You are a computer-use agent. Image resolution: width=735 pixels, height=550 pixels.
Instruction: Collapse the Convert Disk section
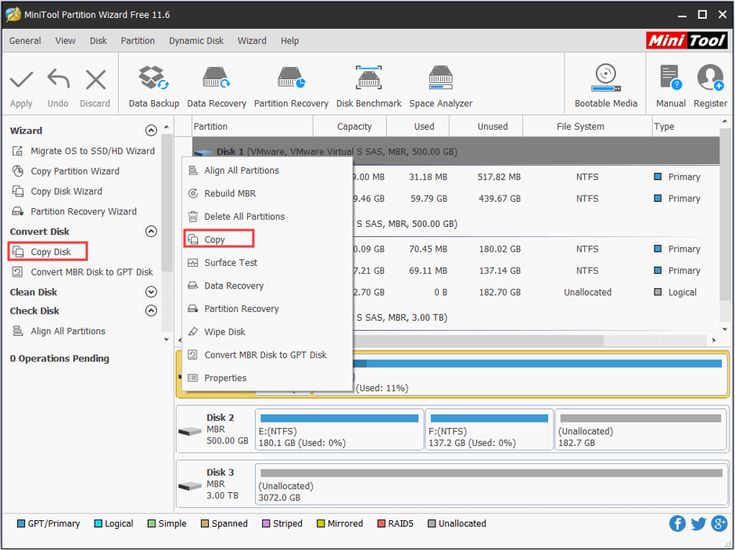151,231
